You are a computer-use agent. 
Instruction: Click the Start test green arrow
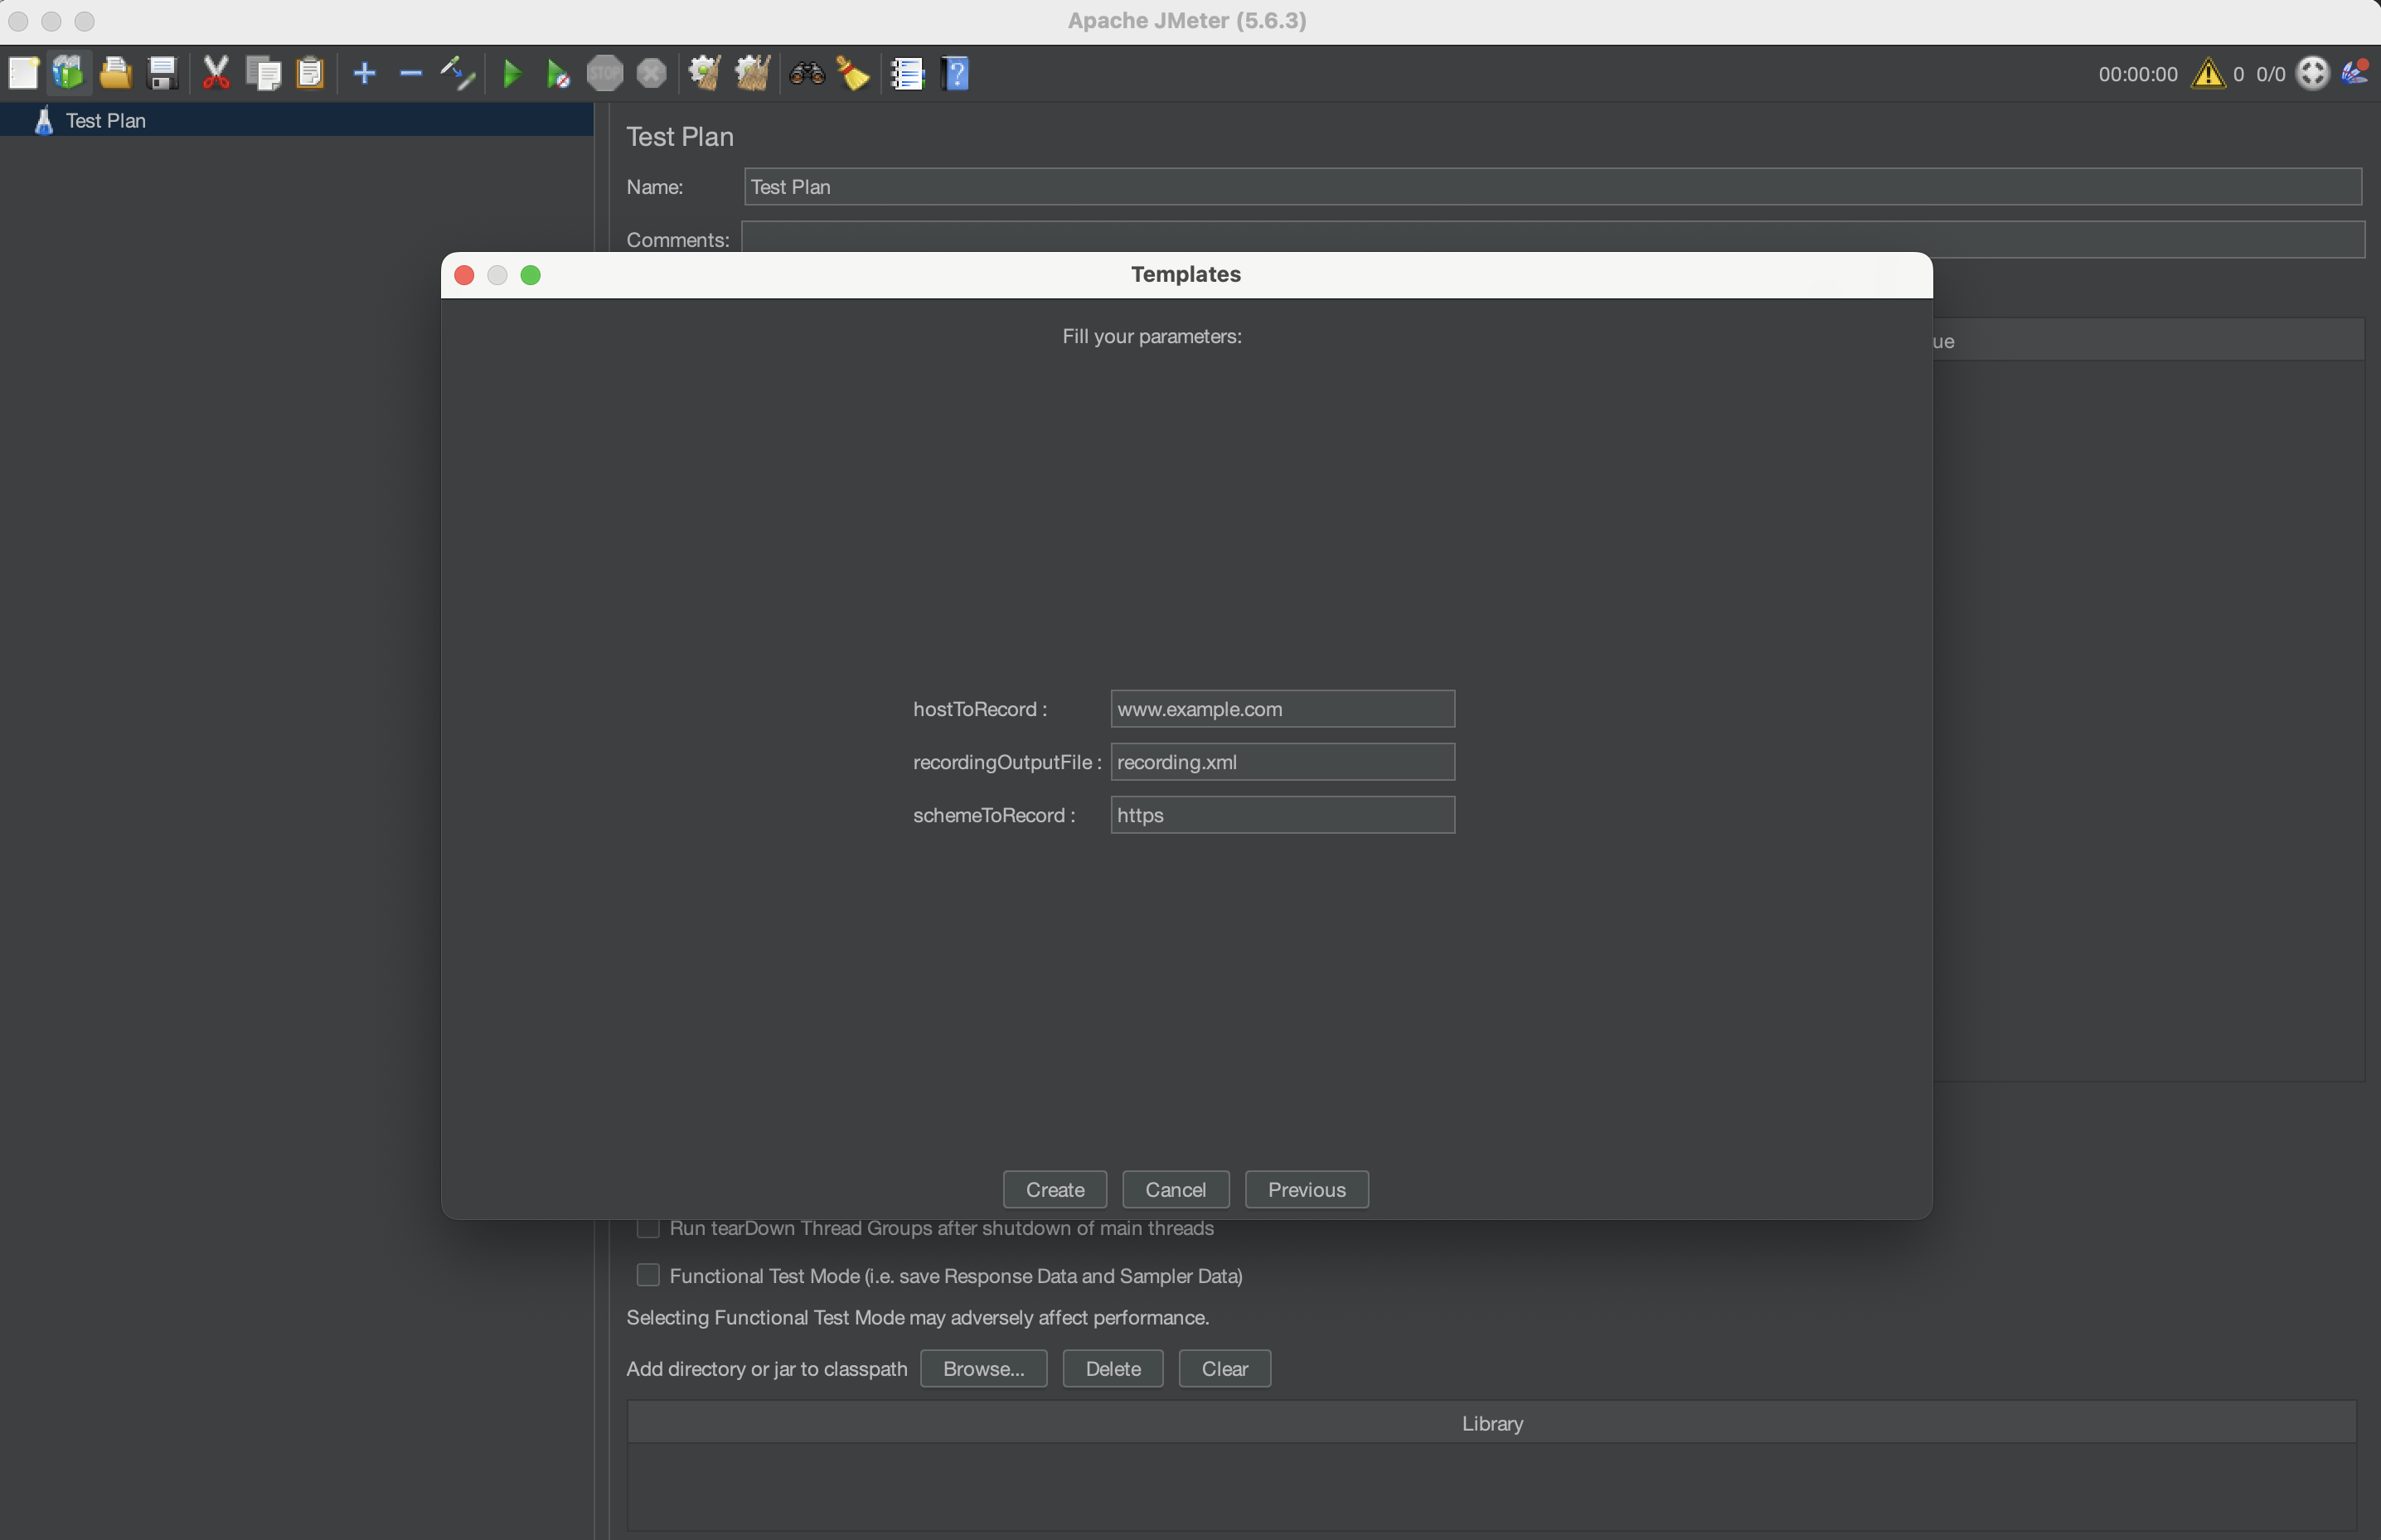click(512, 73)
